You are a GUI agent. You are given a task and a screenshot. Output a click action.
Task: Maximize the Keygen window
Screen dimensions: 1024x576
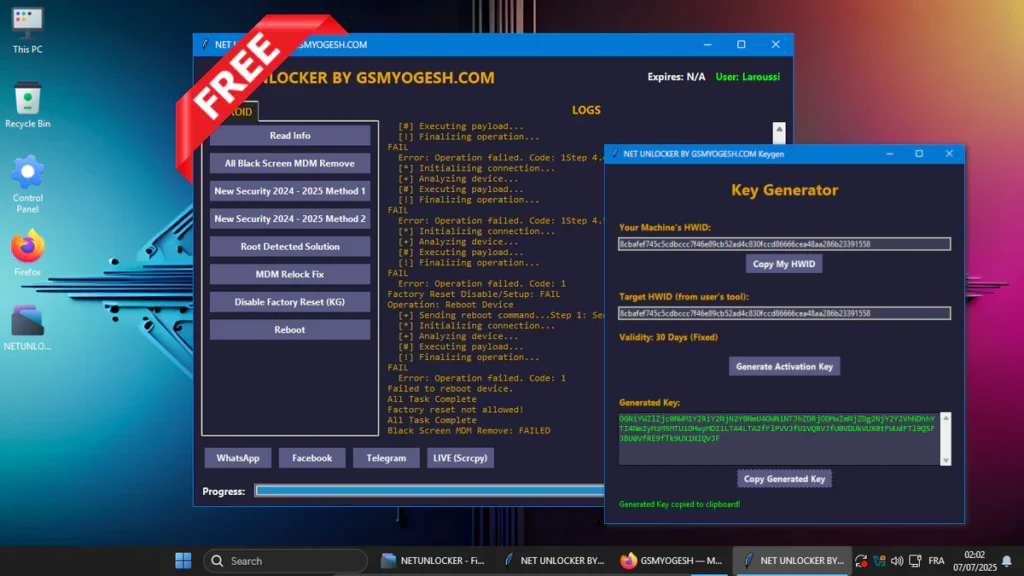click(x=919, y=154)
